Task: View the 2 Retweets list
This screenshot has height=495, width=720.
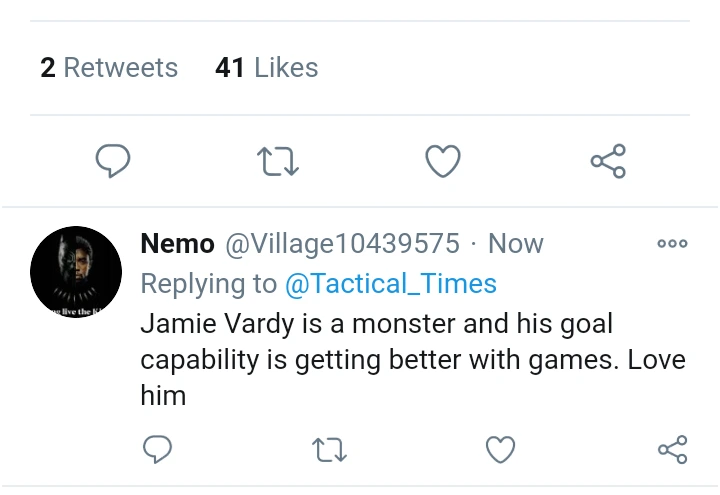Action: 109,68
